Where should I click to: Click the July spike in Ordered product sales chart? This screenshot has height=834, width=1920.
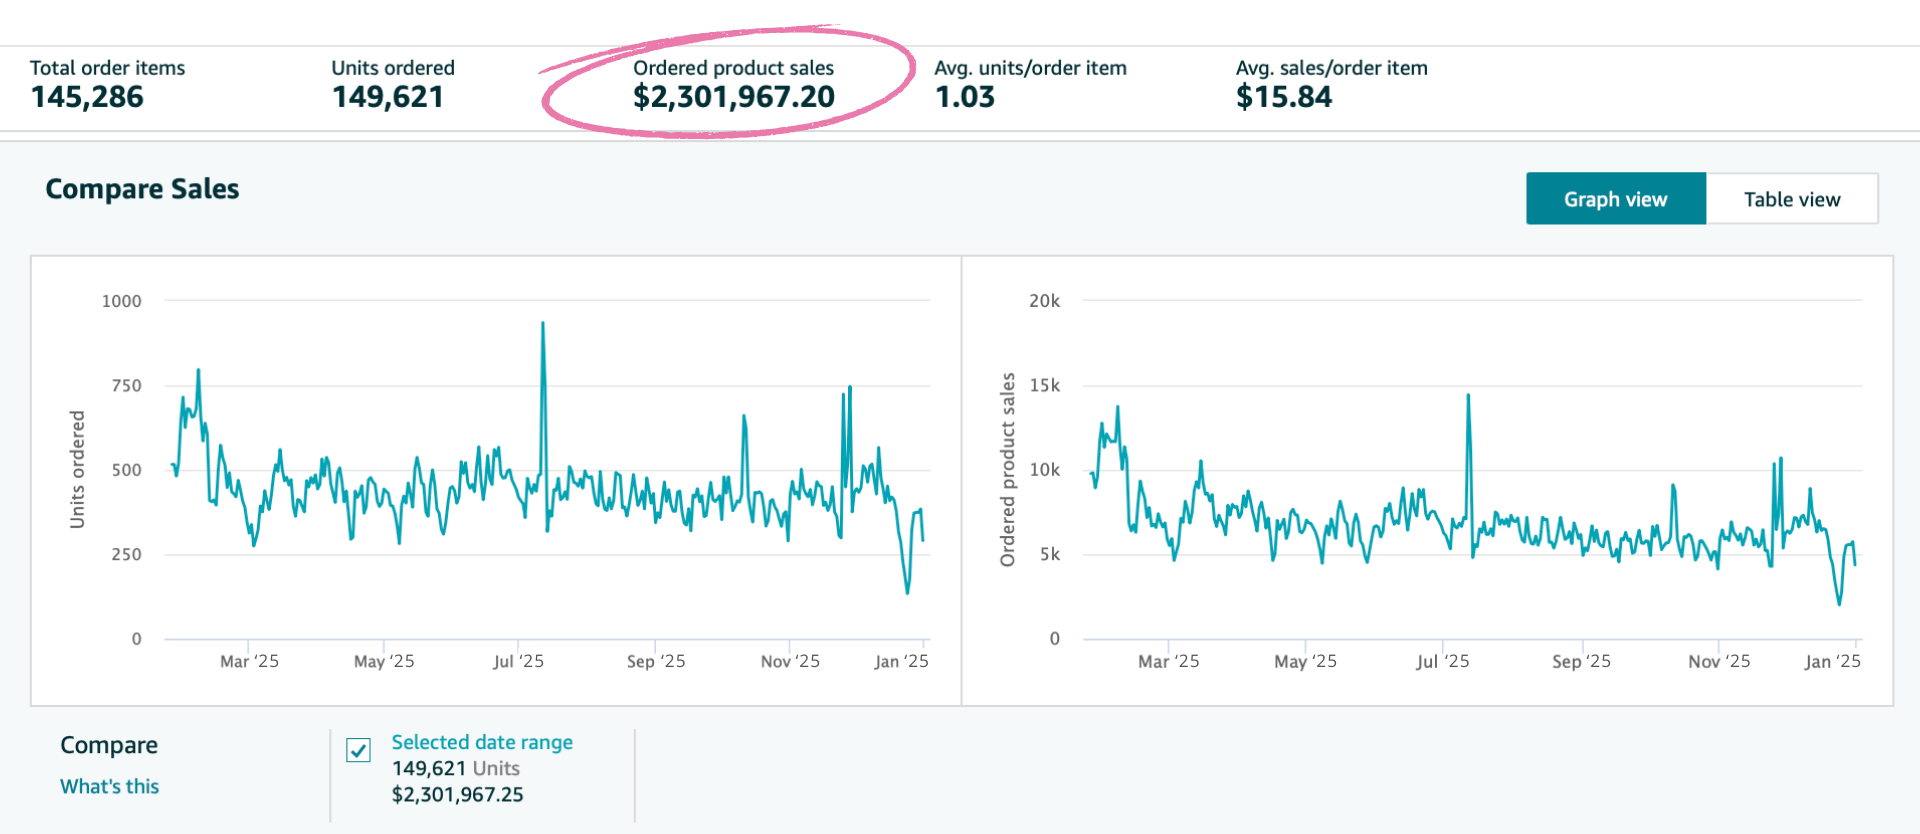(x=1468, y=396)
